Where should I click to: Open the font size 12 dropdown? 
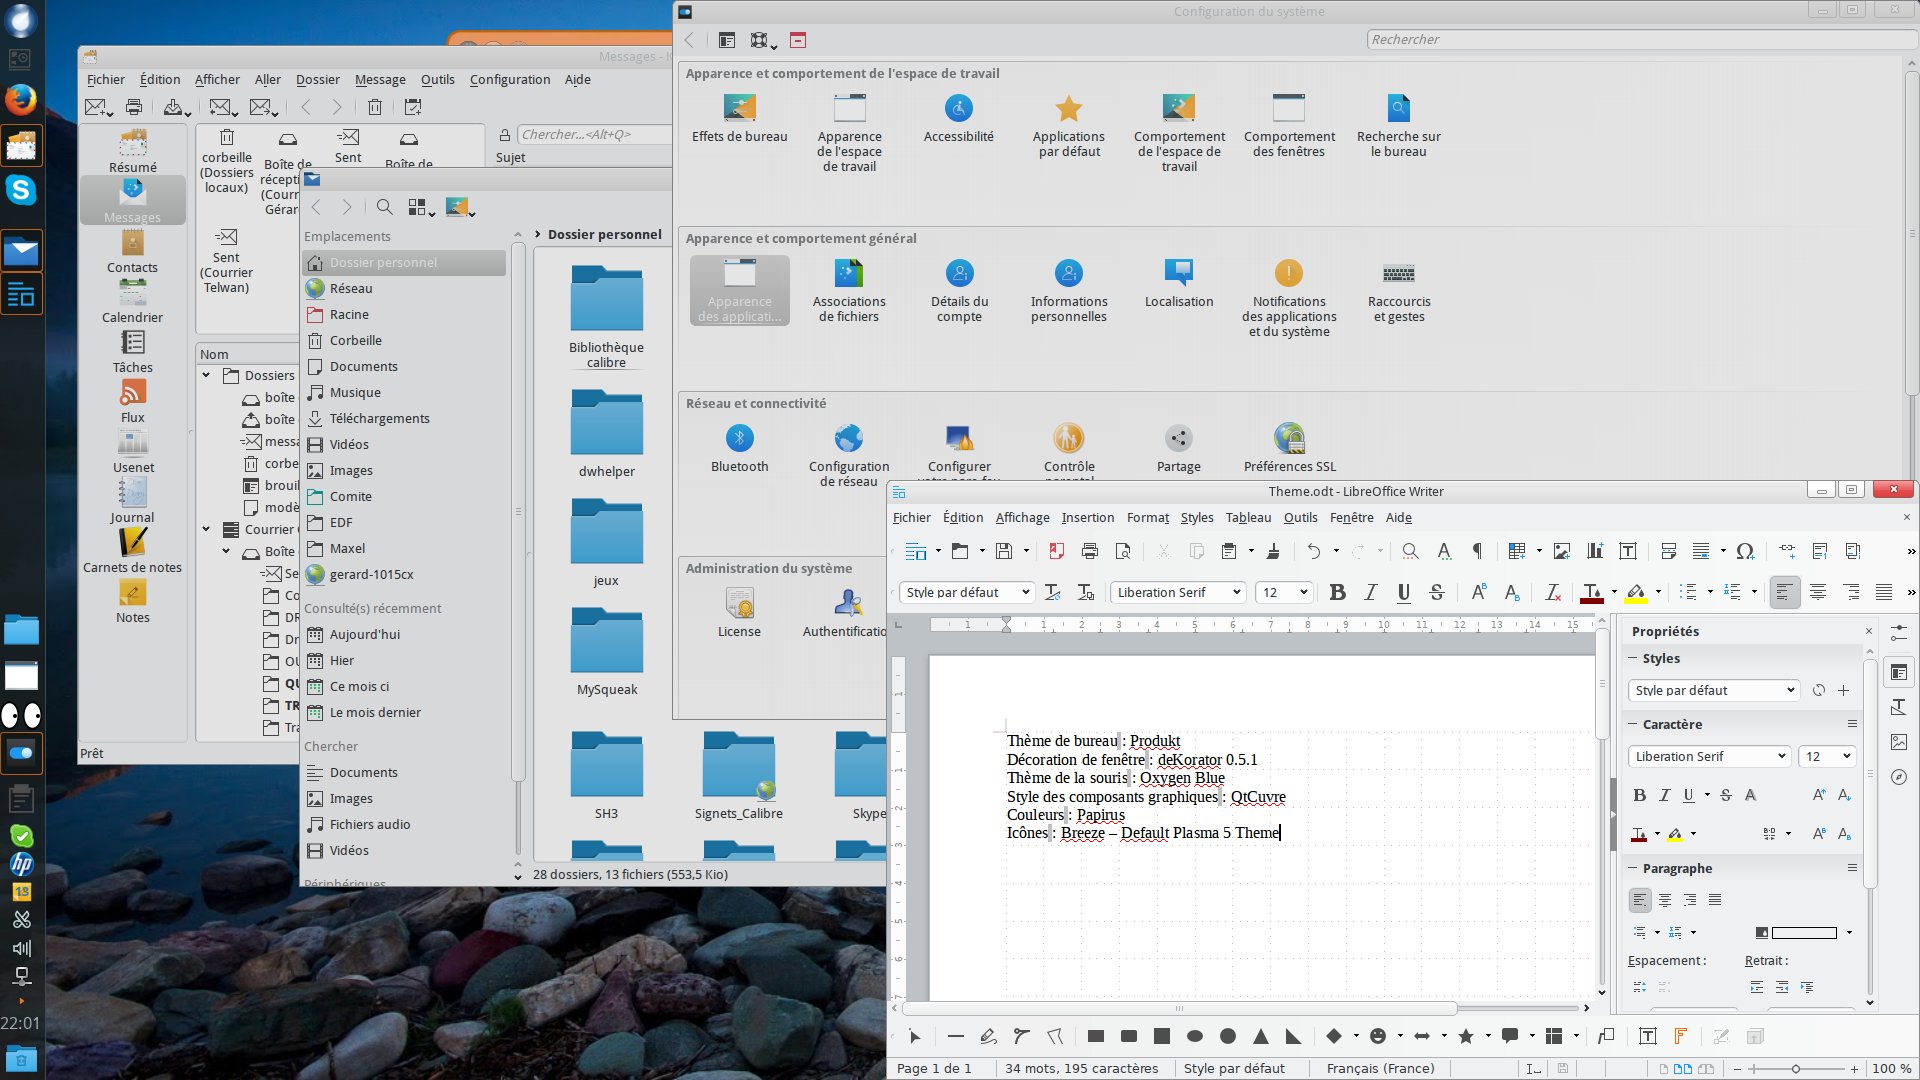click(1304, 593)
